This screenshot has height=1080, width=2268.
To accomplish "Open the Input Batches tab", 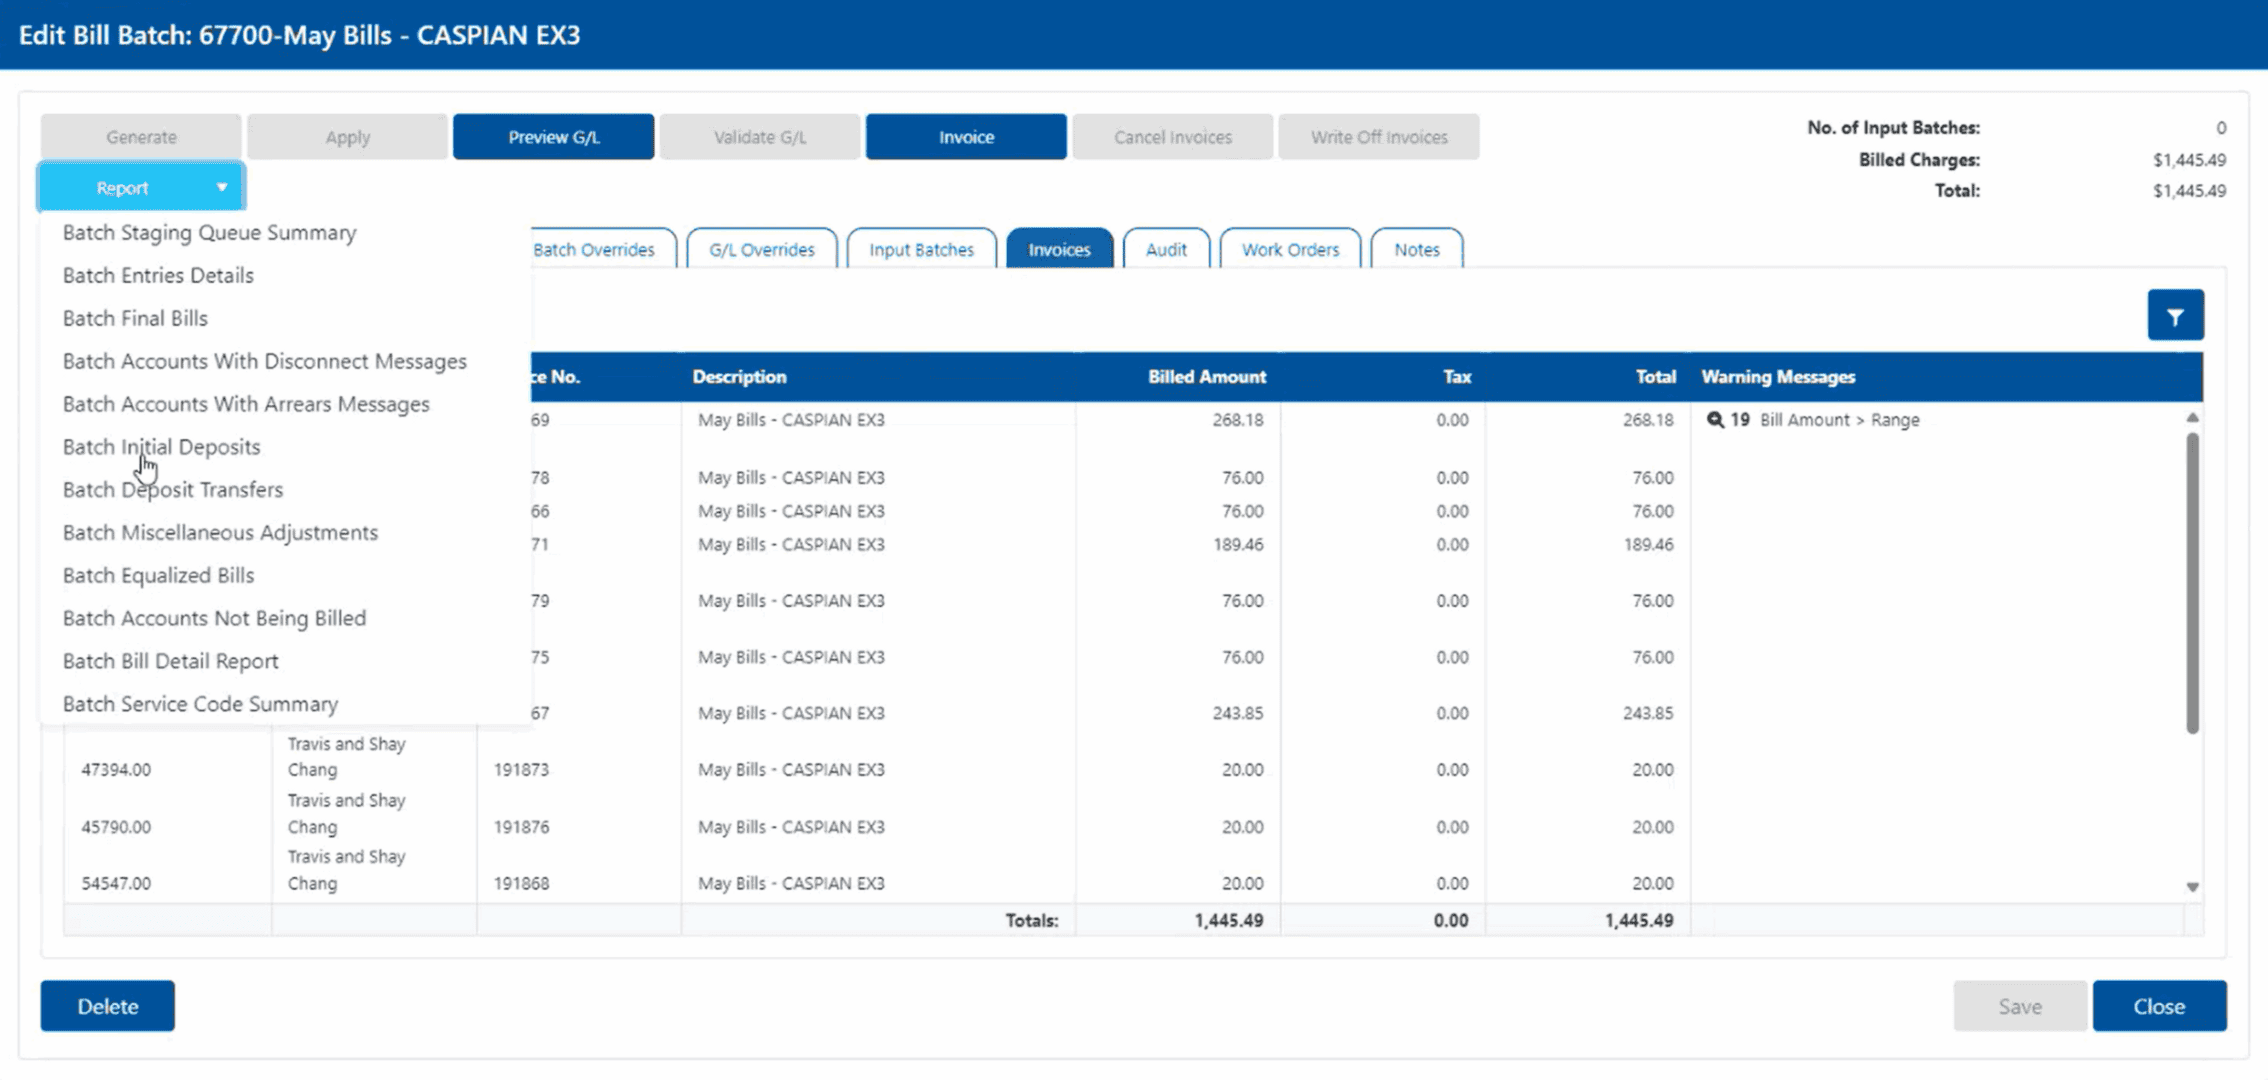I will coord(921,249).
